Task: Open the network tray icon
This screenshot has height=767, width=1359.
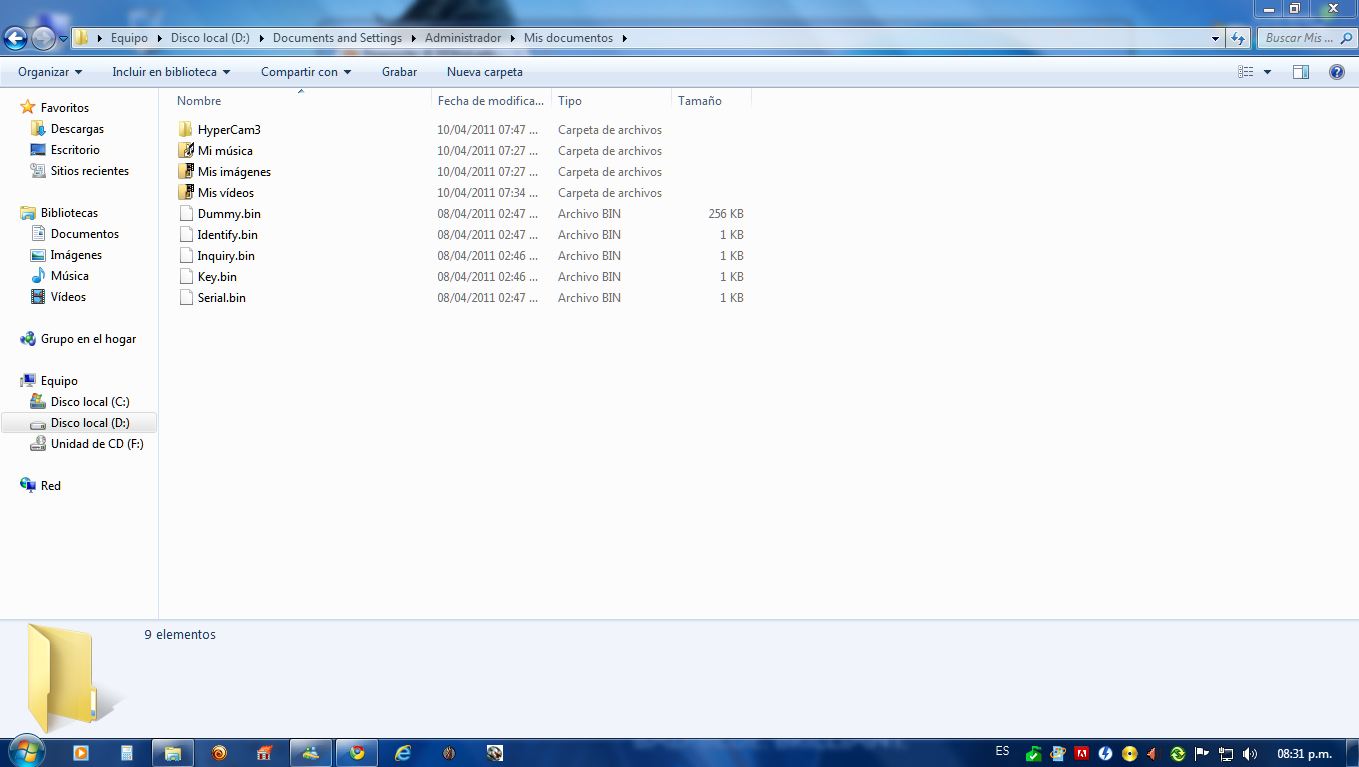Action: pyautogui.click(x=1226, y=753)
